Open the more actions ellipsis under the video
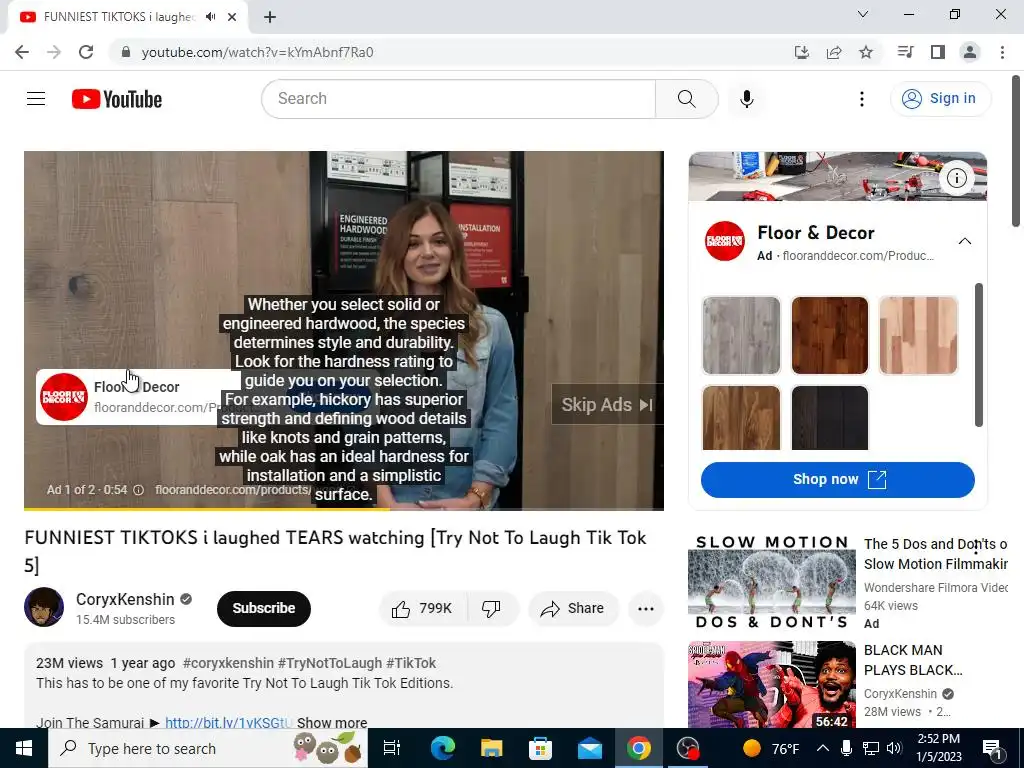1024x768 pixels. coord(646,609)
